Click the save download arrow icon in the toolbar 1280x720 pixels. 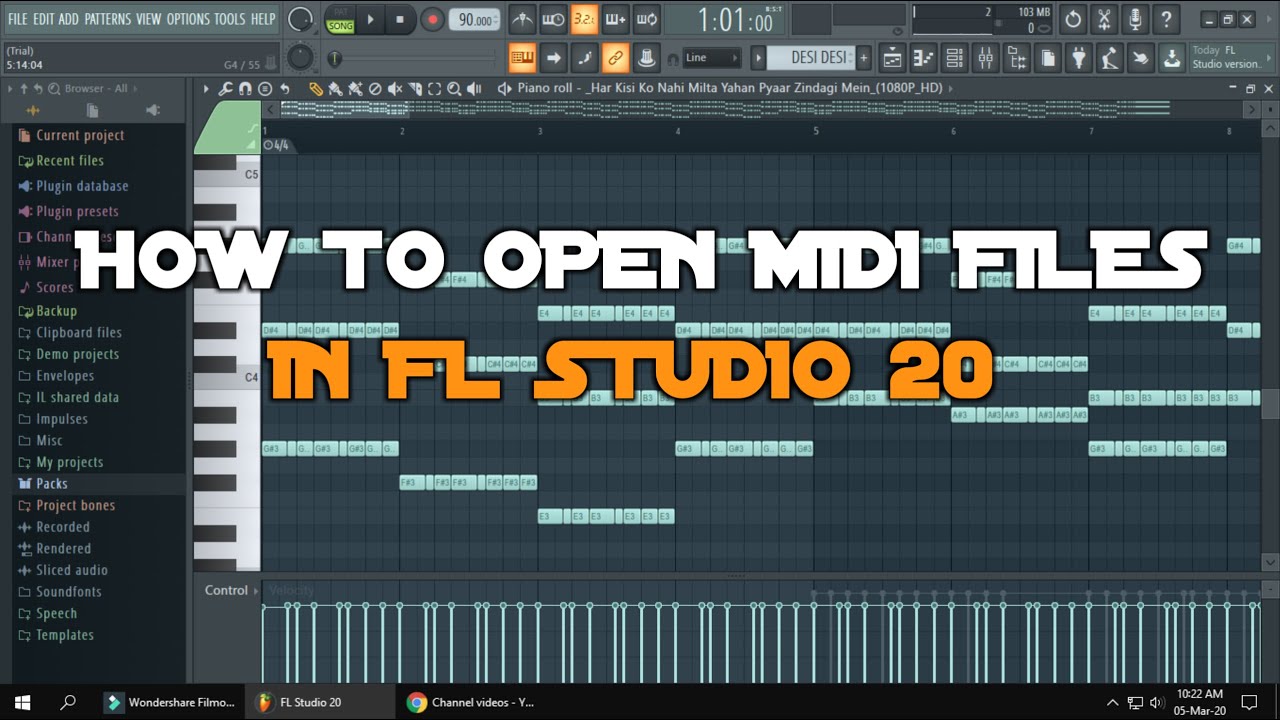point(1171,58)
